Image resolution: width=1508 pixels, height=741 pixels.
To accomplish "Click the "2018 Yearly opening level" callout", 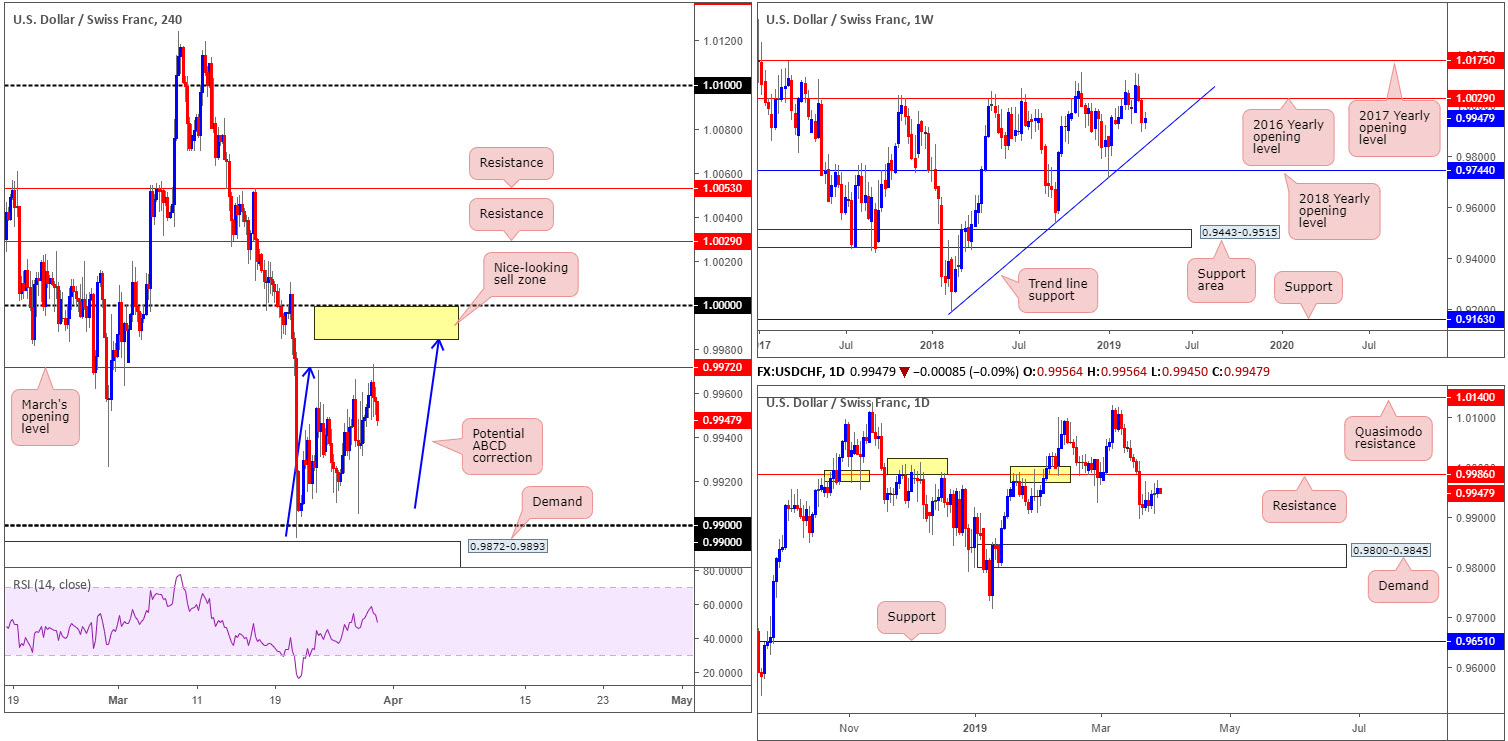I will (1335, 211).
